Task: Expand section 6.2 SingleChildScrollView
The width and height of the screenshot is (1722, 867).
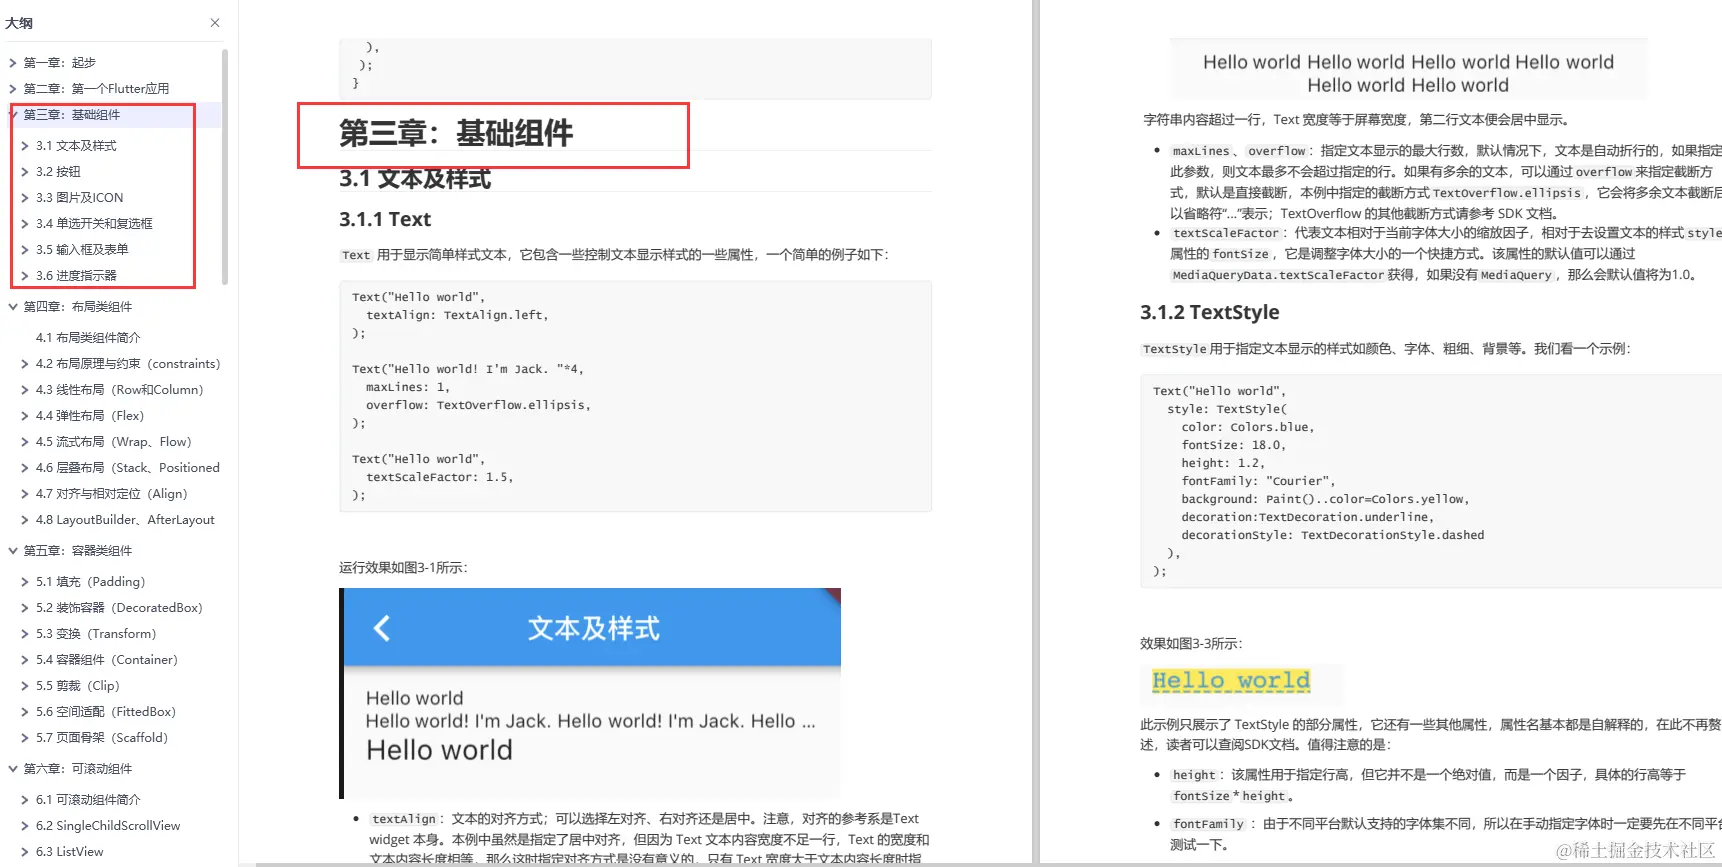Action: [x=25, y=825]
